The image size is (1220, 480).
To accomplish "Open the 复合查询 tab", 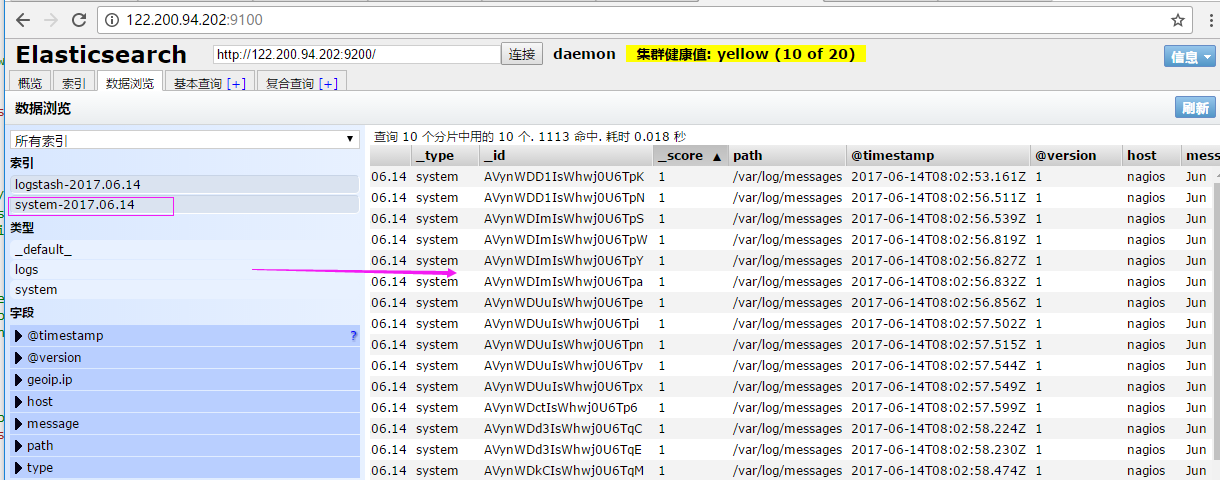I will pyautogui.click(x=300, y=84).
